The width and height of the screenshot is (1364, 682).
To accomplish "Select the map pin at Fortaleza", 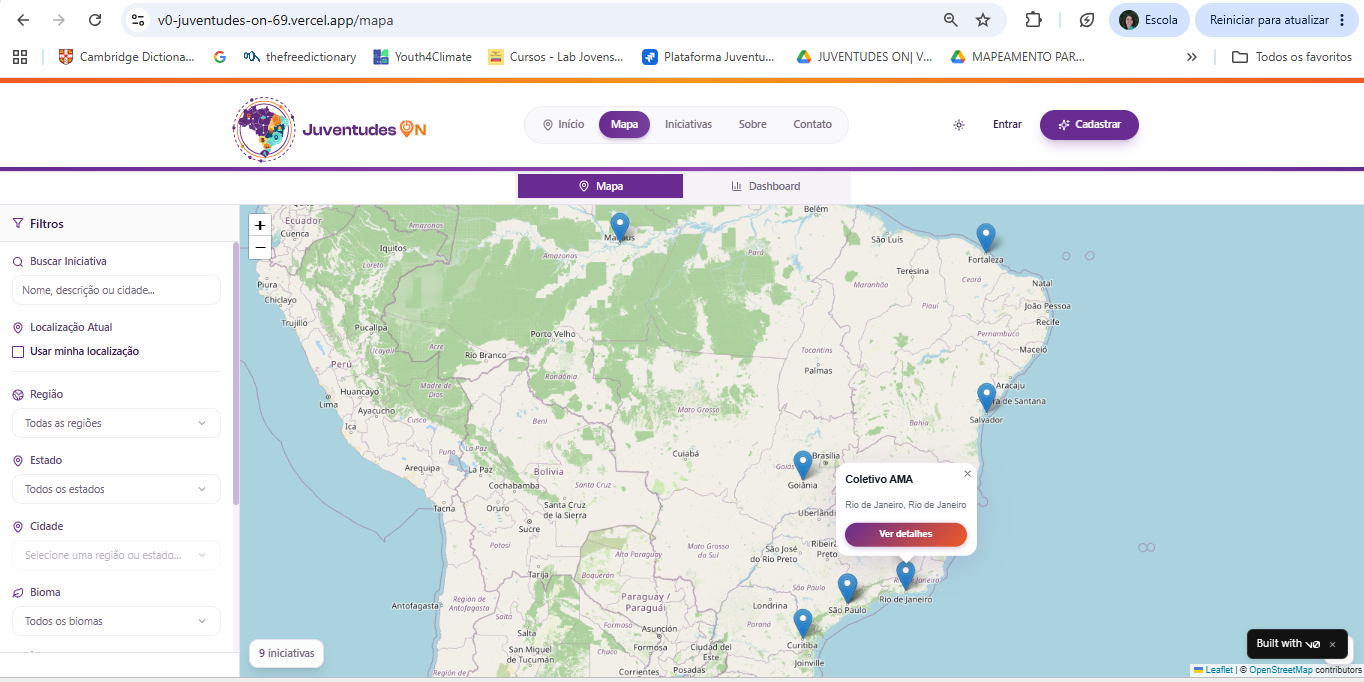I will [x=986, y=238].
